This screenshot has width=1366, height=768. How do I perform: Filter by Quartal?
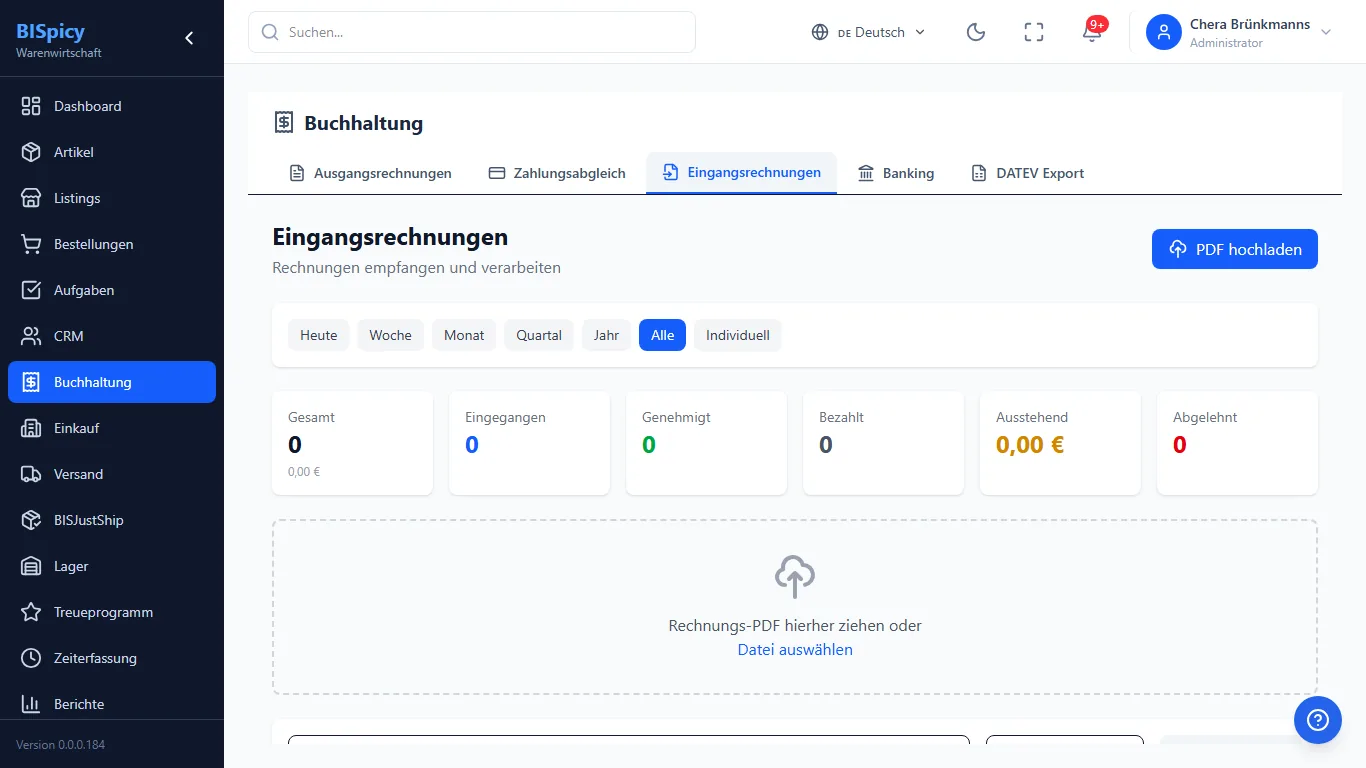tap(539, 335)
